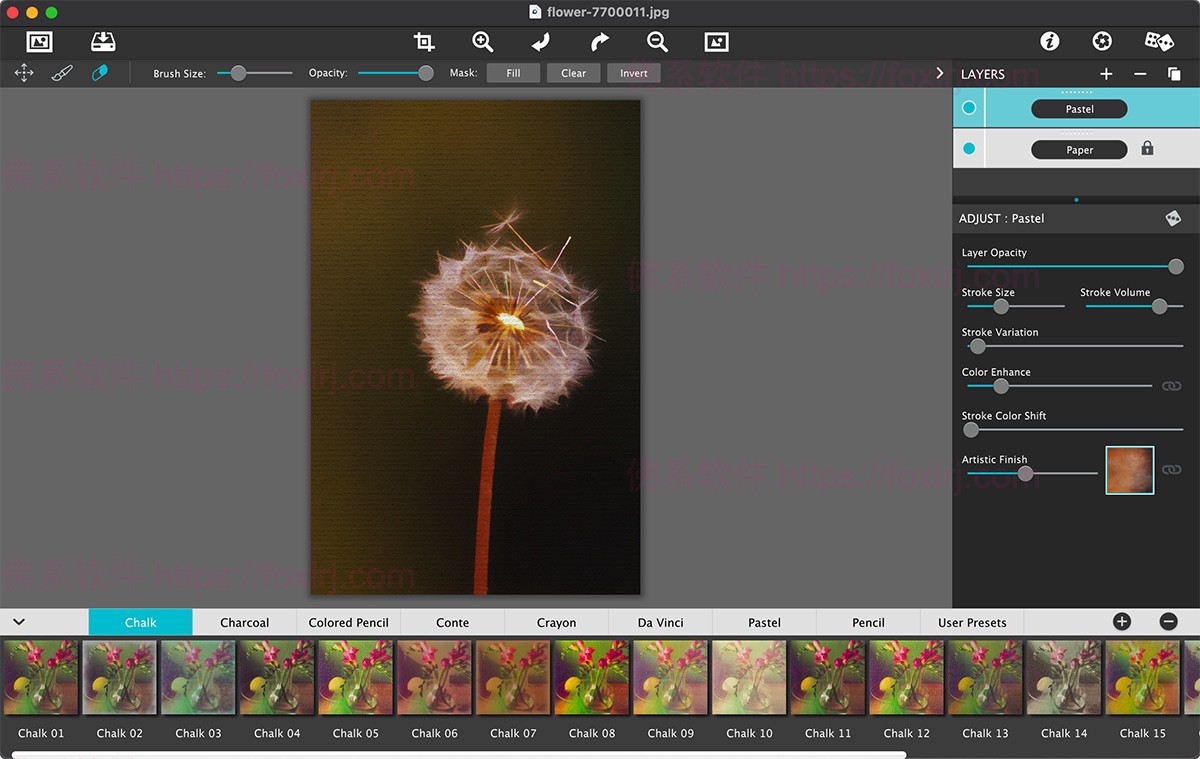Viewport: 1200px width, 759px height.
Task: Choose the Chalk 08 preset thumbnail
Action: click(x=592, y=677)
